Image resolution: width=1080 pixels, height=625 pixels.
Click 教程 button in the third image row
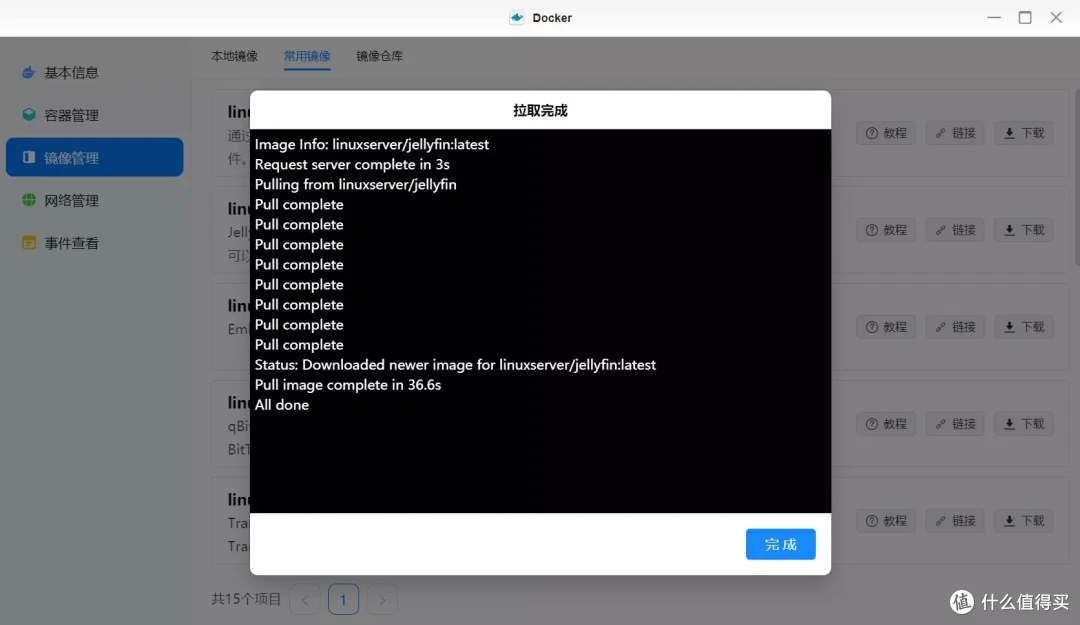[x=886, y=327]
